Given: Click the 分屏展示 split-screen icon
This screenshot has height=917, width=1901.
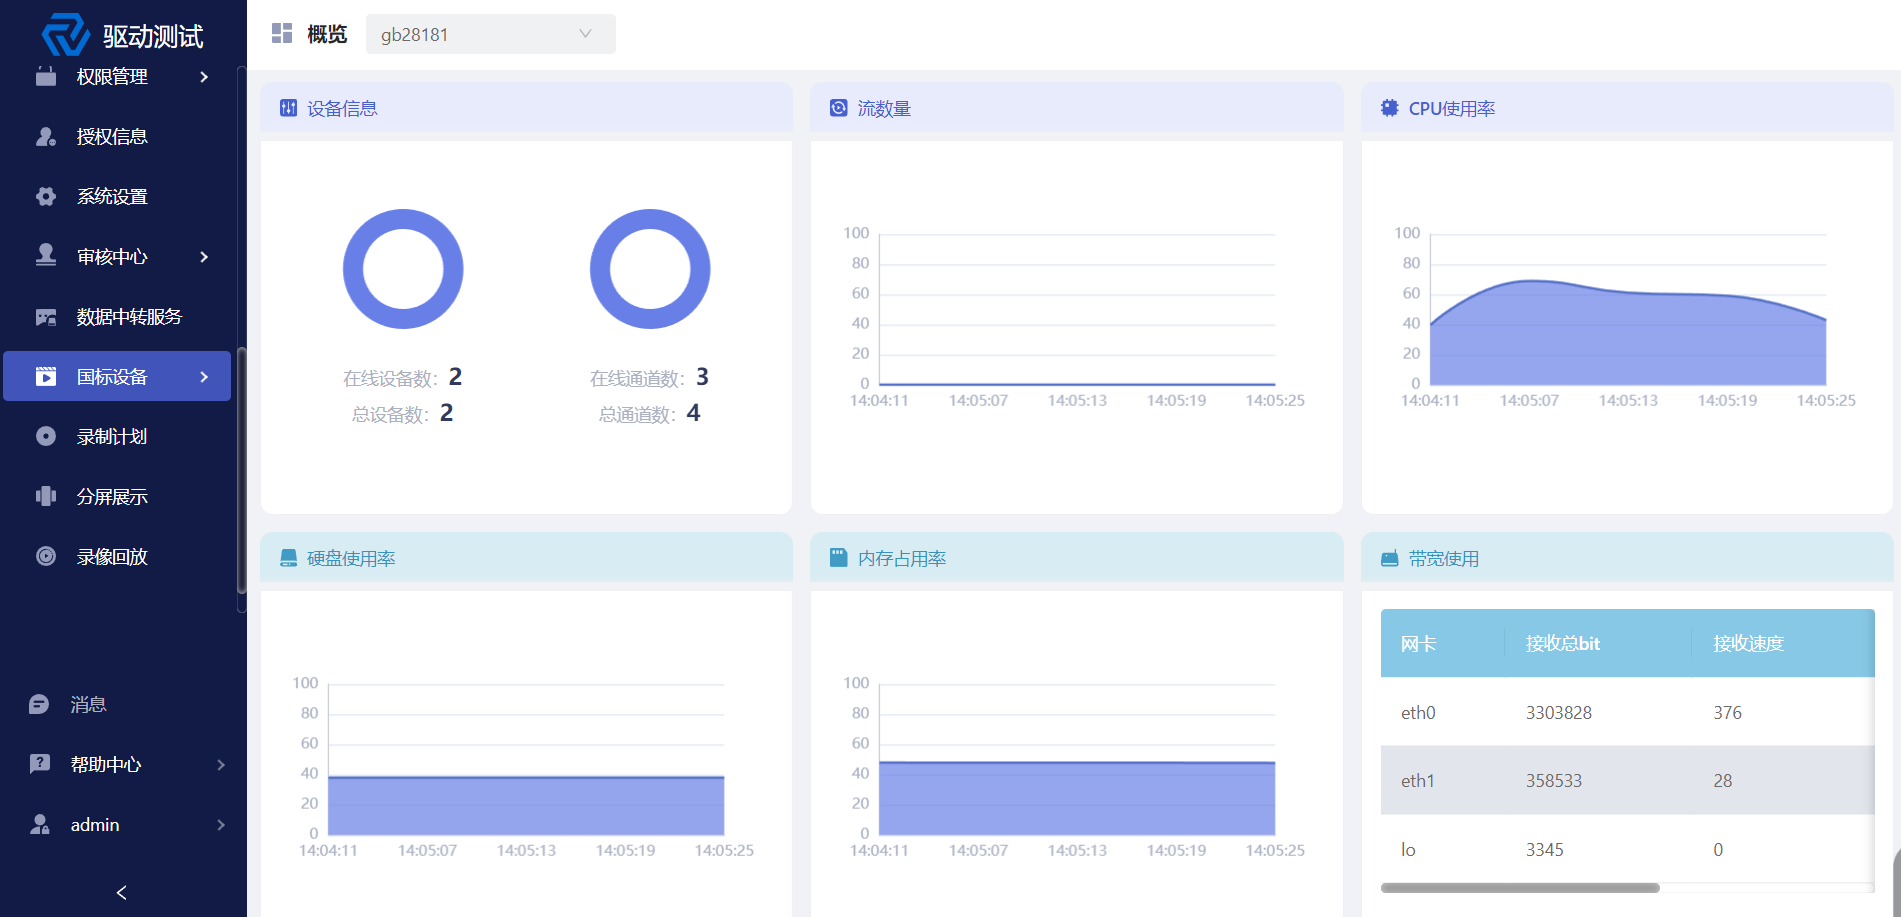Looking at the screenshot, I should (x=46, y=496).
